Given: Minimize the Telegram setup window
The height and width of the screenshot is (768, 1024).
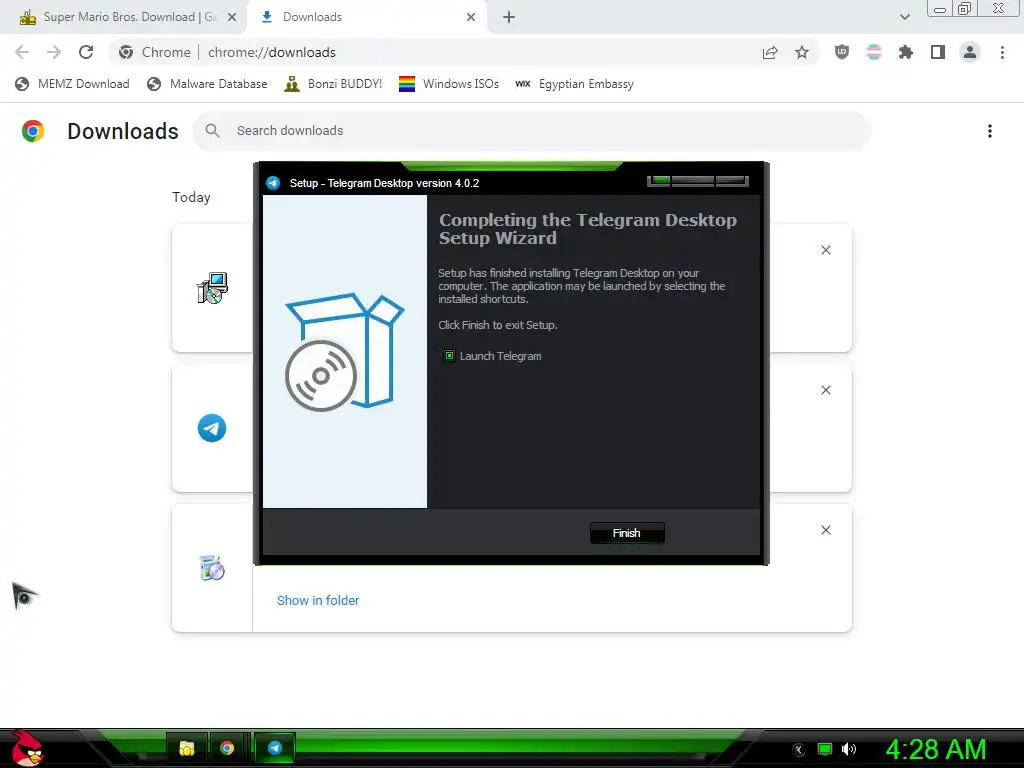Looking at the screenshot, I should coord(660,181).
